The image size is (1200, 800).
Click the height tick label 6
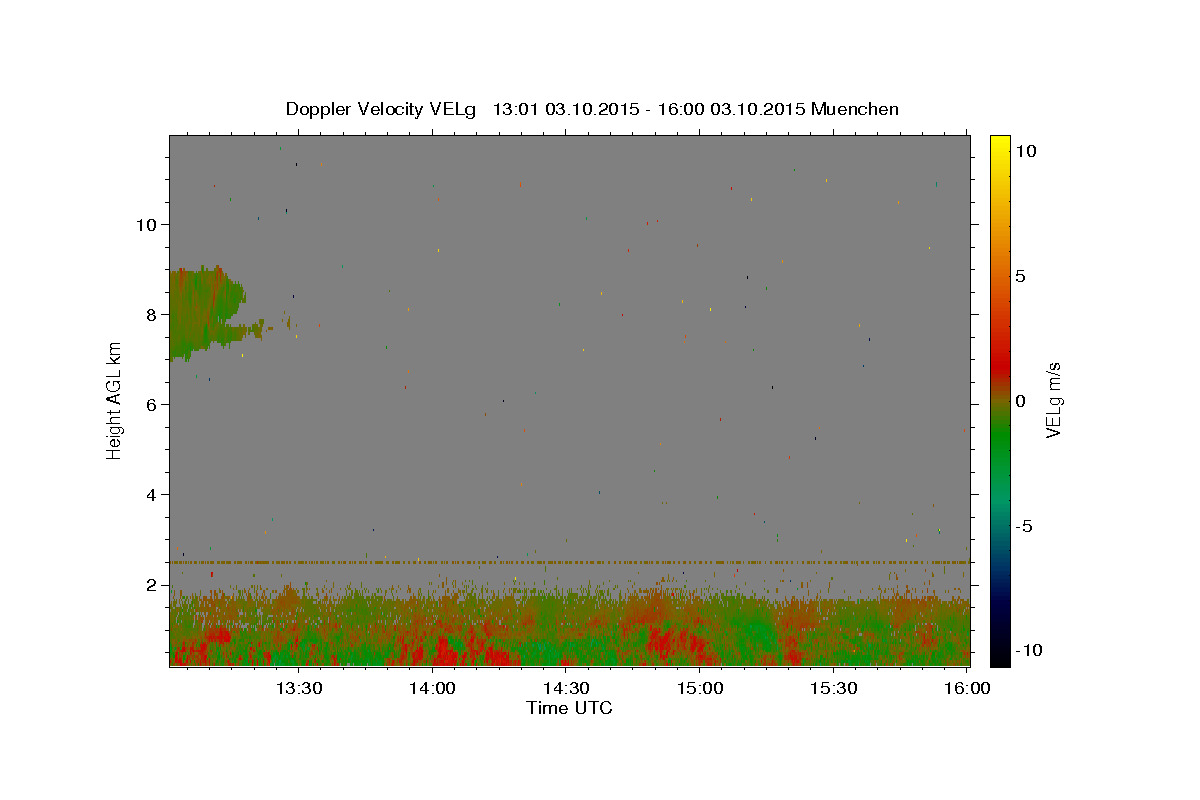tap(150, 404)
